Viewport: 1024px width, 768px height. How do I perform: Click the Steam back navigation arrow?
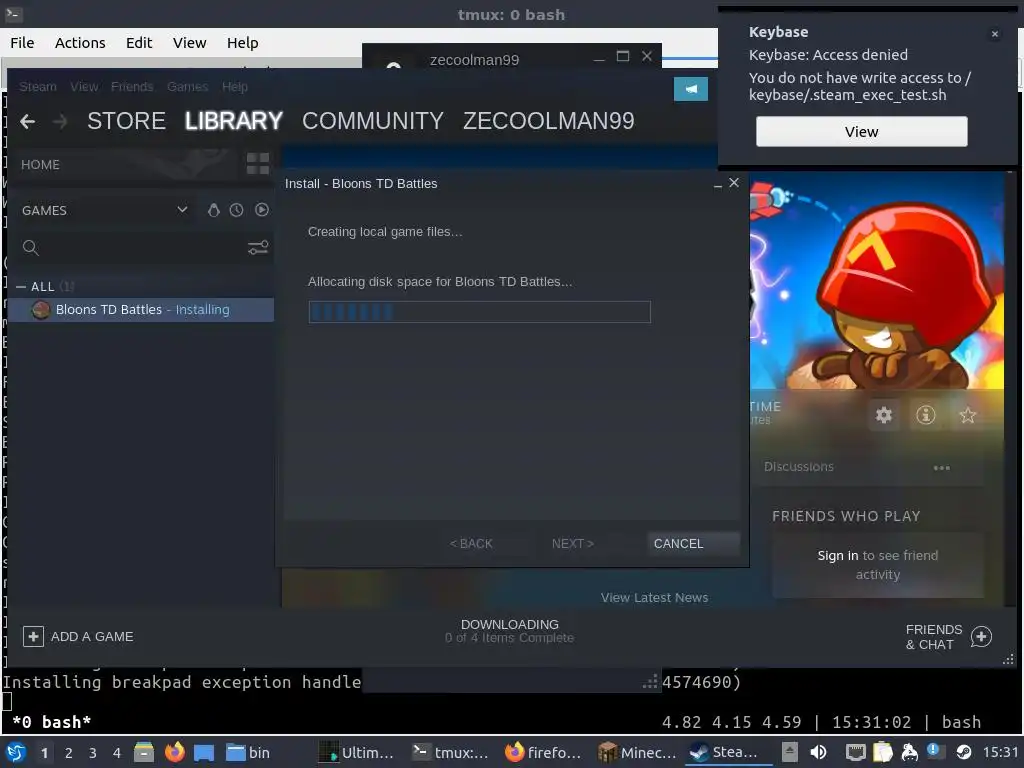(x=27, y=121)
